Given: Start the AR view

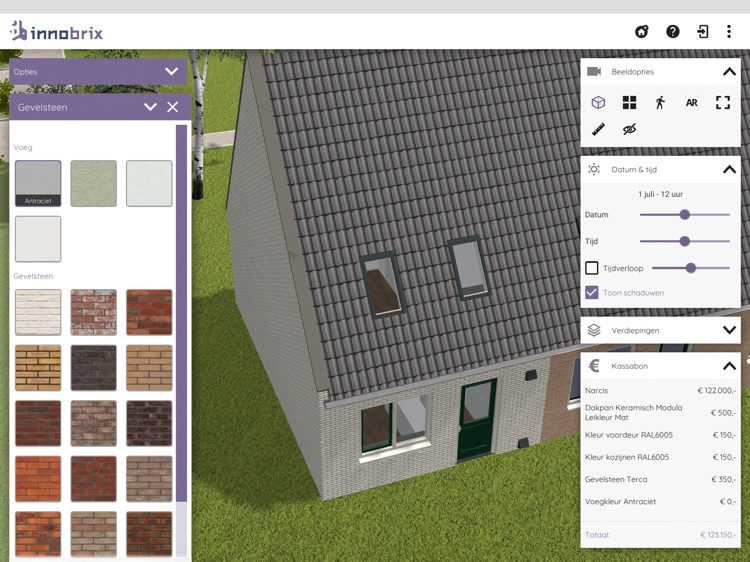Looking at the screenshot, I should [x=692, y=102].
